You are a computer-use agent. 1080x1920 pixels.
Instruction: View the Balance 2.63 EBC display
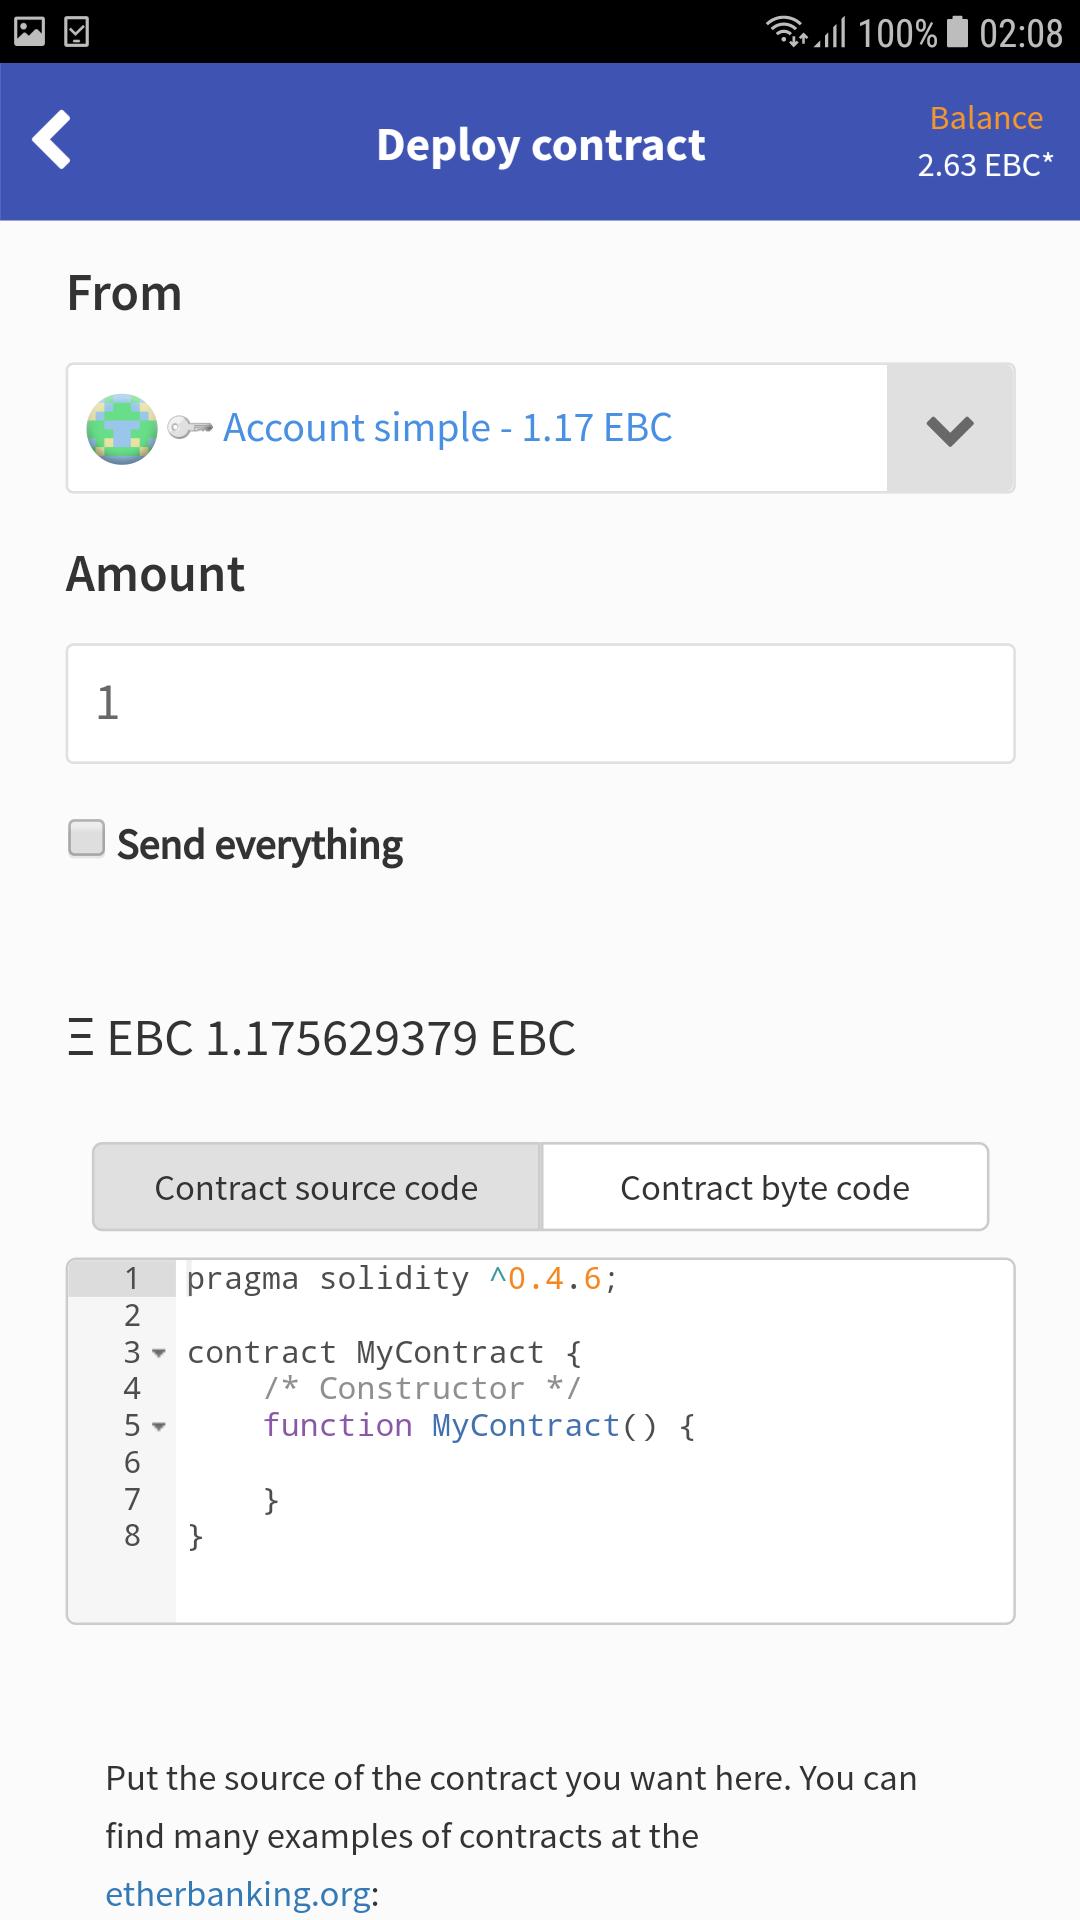985,141
